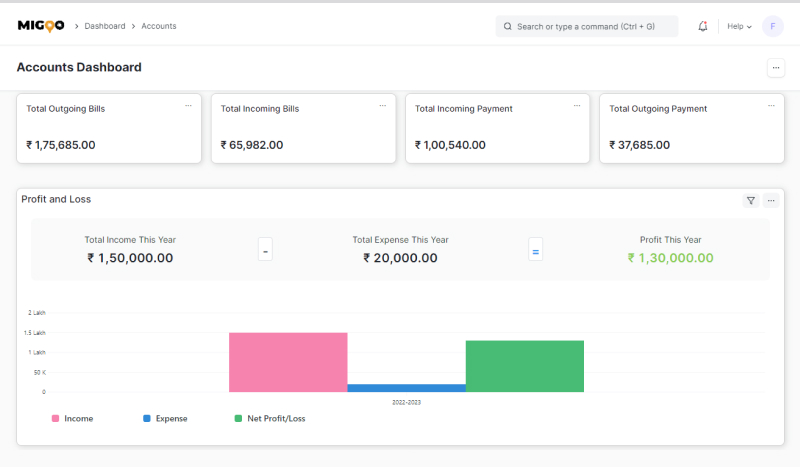Click the MIGOO logo
This screenshot has width=800, height=467.
[x=40, y=26]
